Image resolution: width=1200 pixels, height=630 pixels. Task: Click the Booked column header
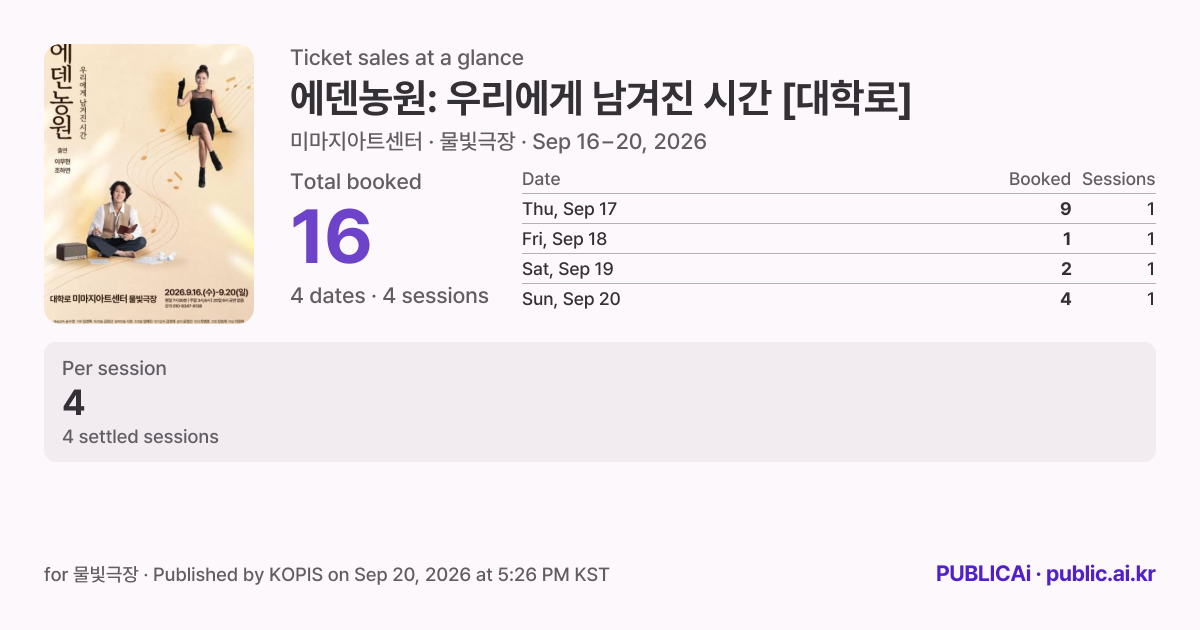pyautogui.click(x=1040, y=179)
